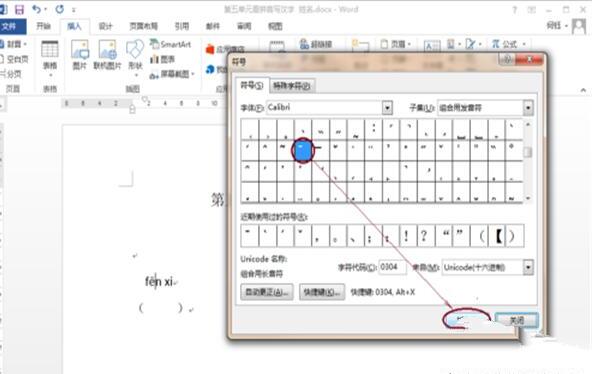
Task: Click the symbol dialog help button
Action: point(507,59)
